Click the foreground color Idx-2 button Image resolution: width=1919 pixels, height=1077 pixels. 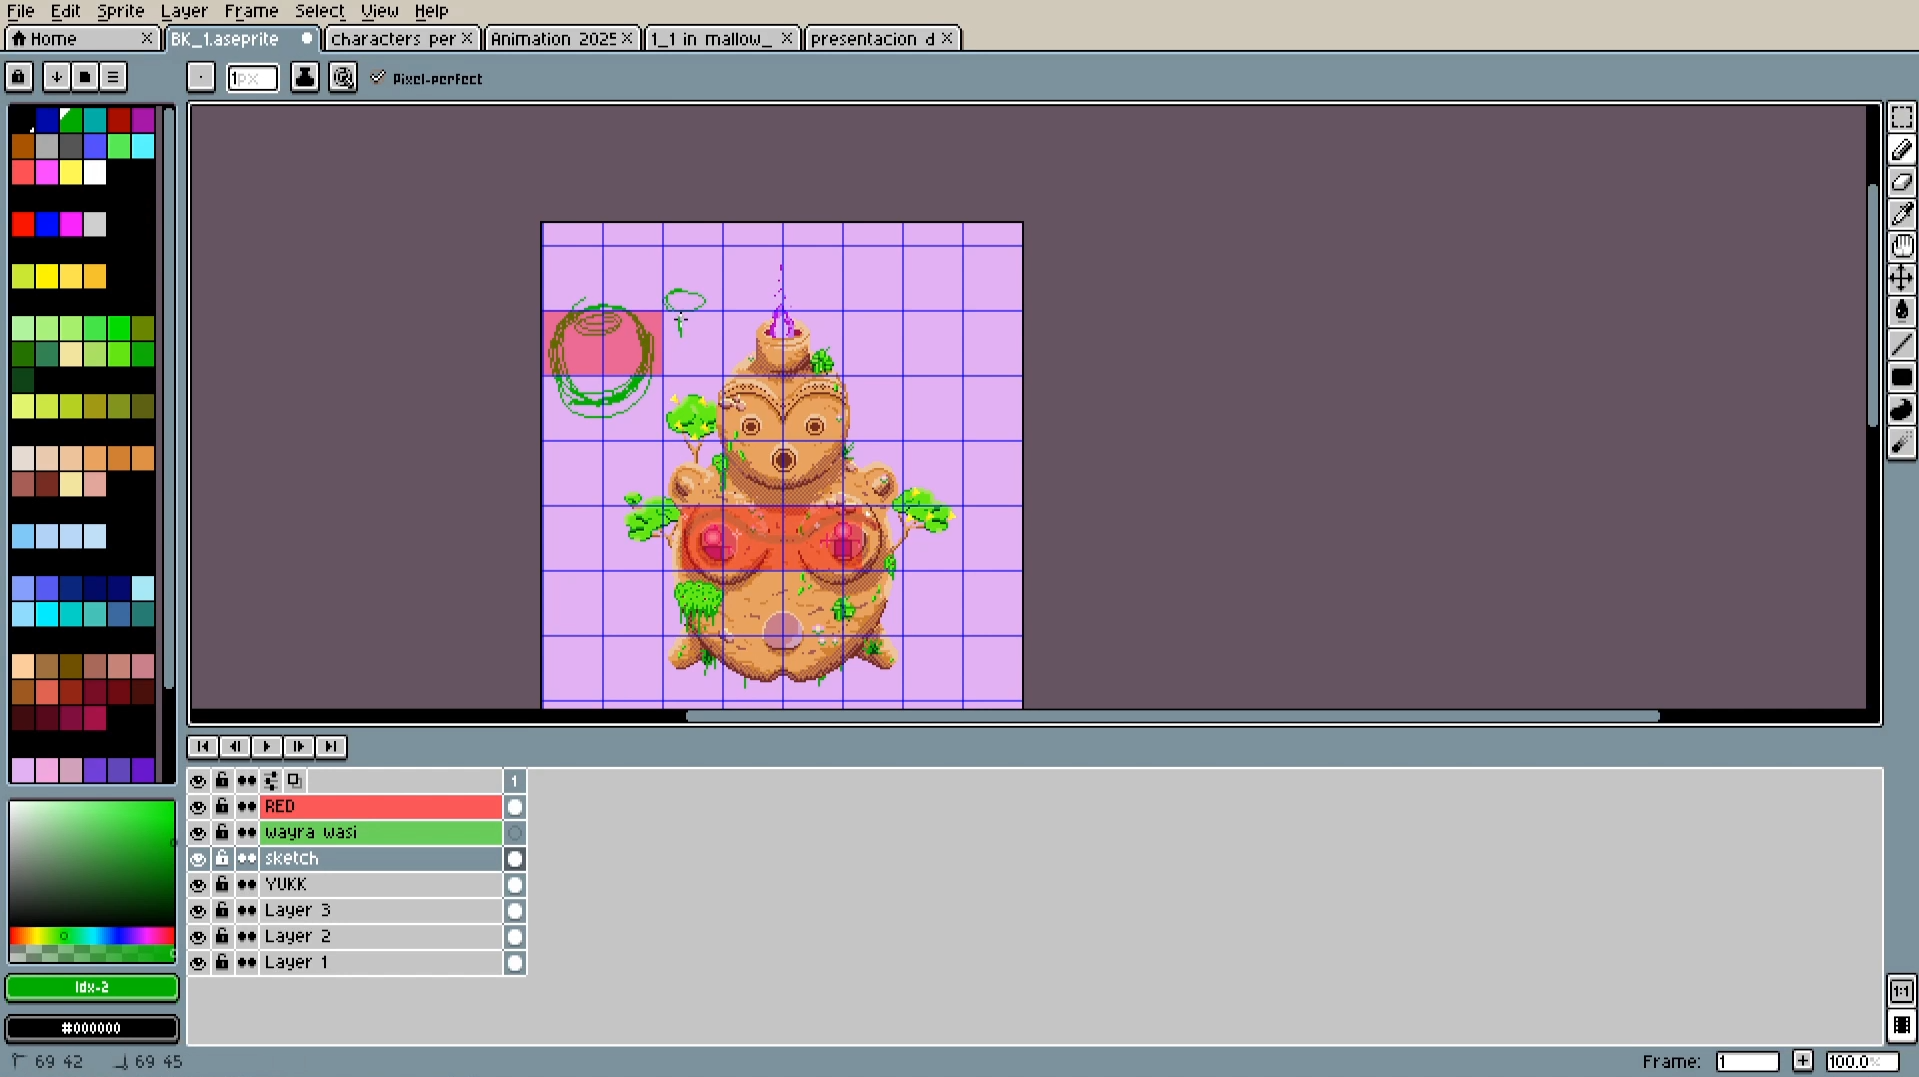(92, 987)
